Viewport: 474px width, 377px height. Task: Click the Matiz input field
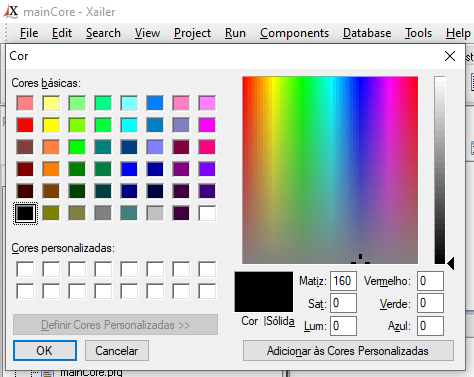pos(343,281)
